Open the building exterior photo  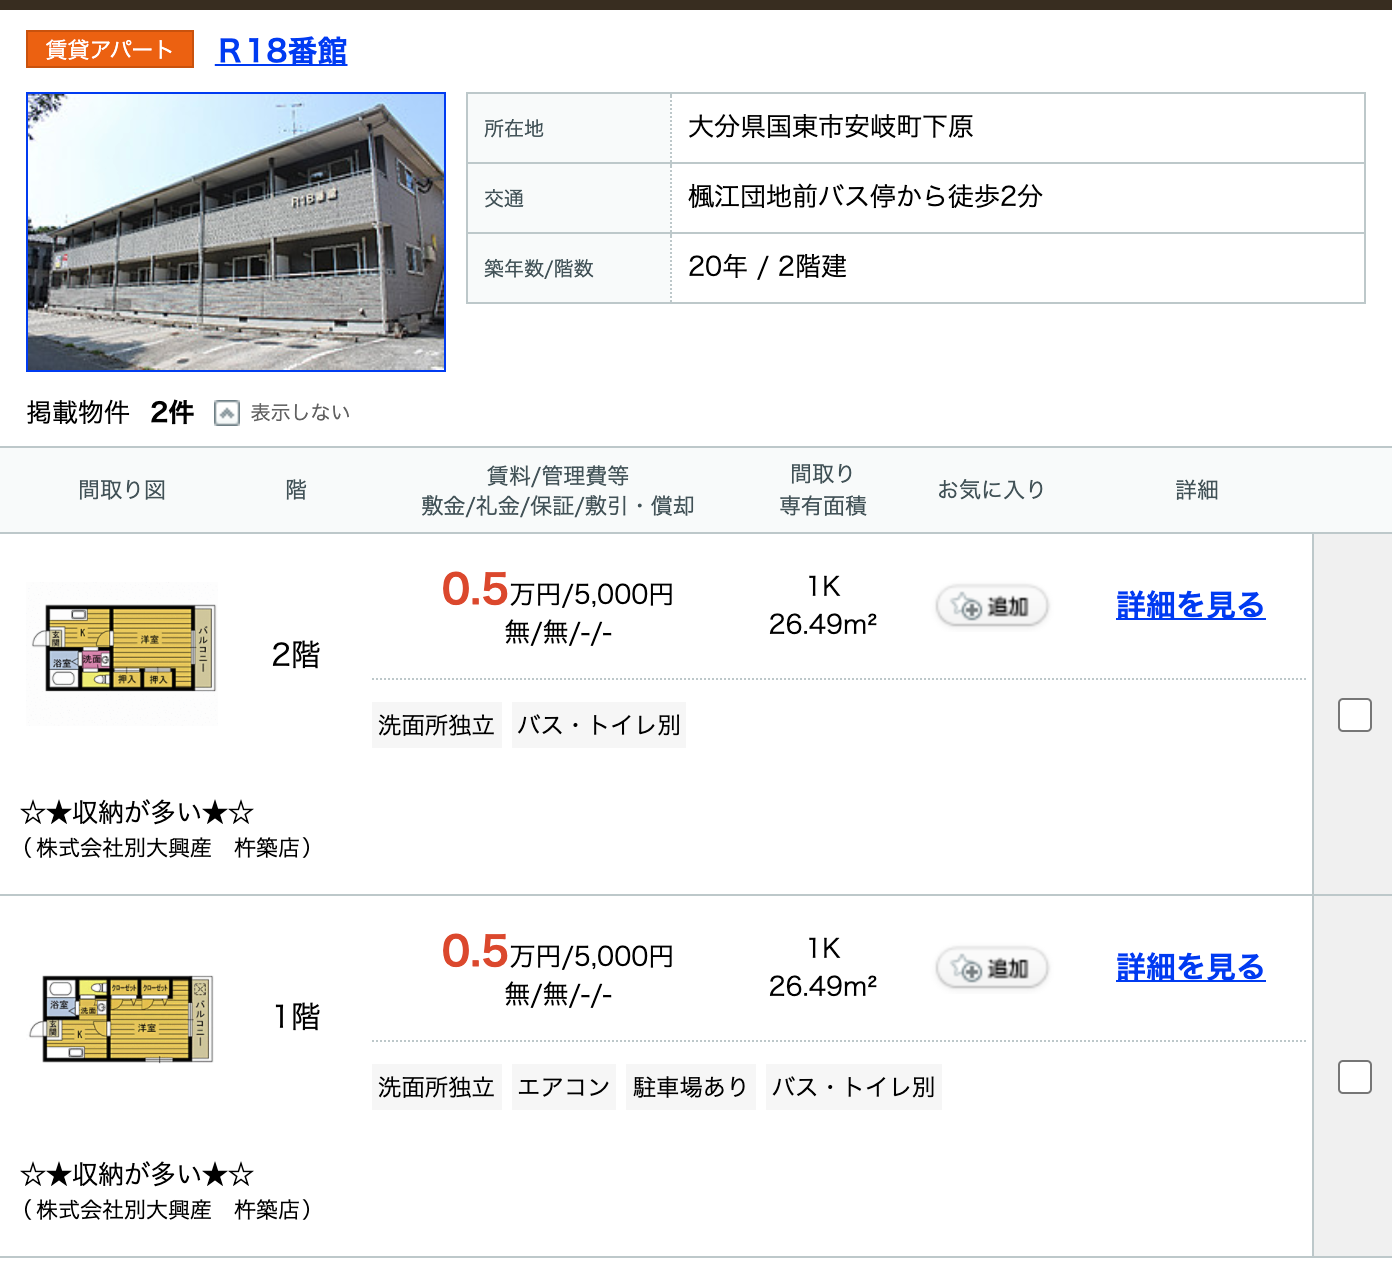click(x=236, y=232)
